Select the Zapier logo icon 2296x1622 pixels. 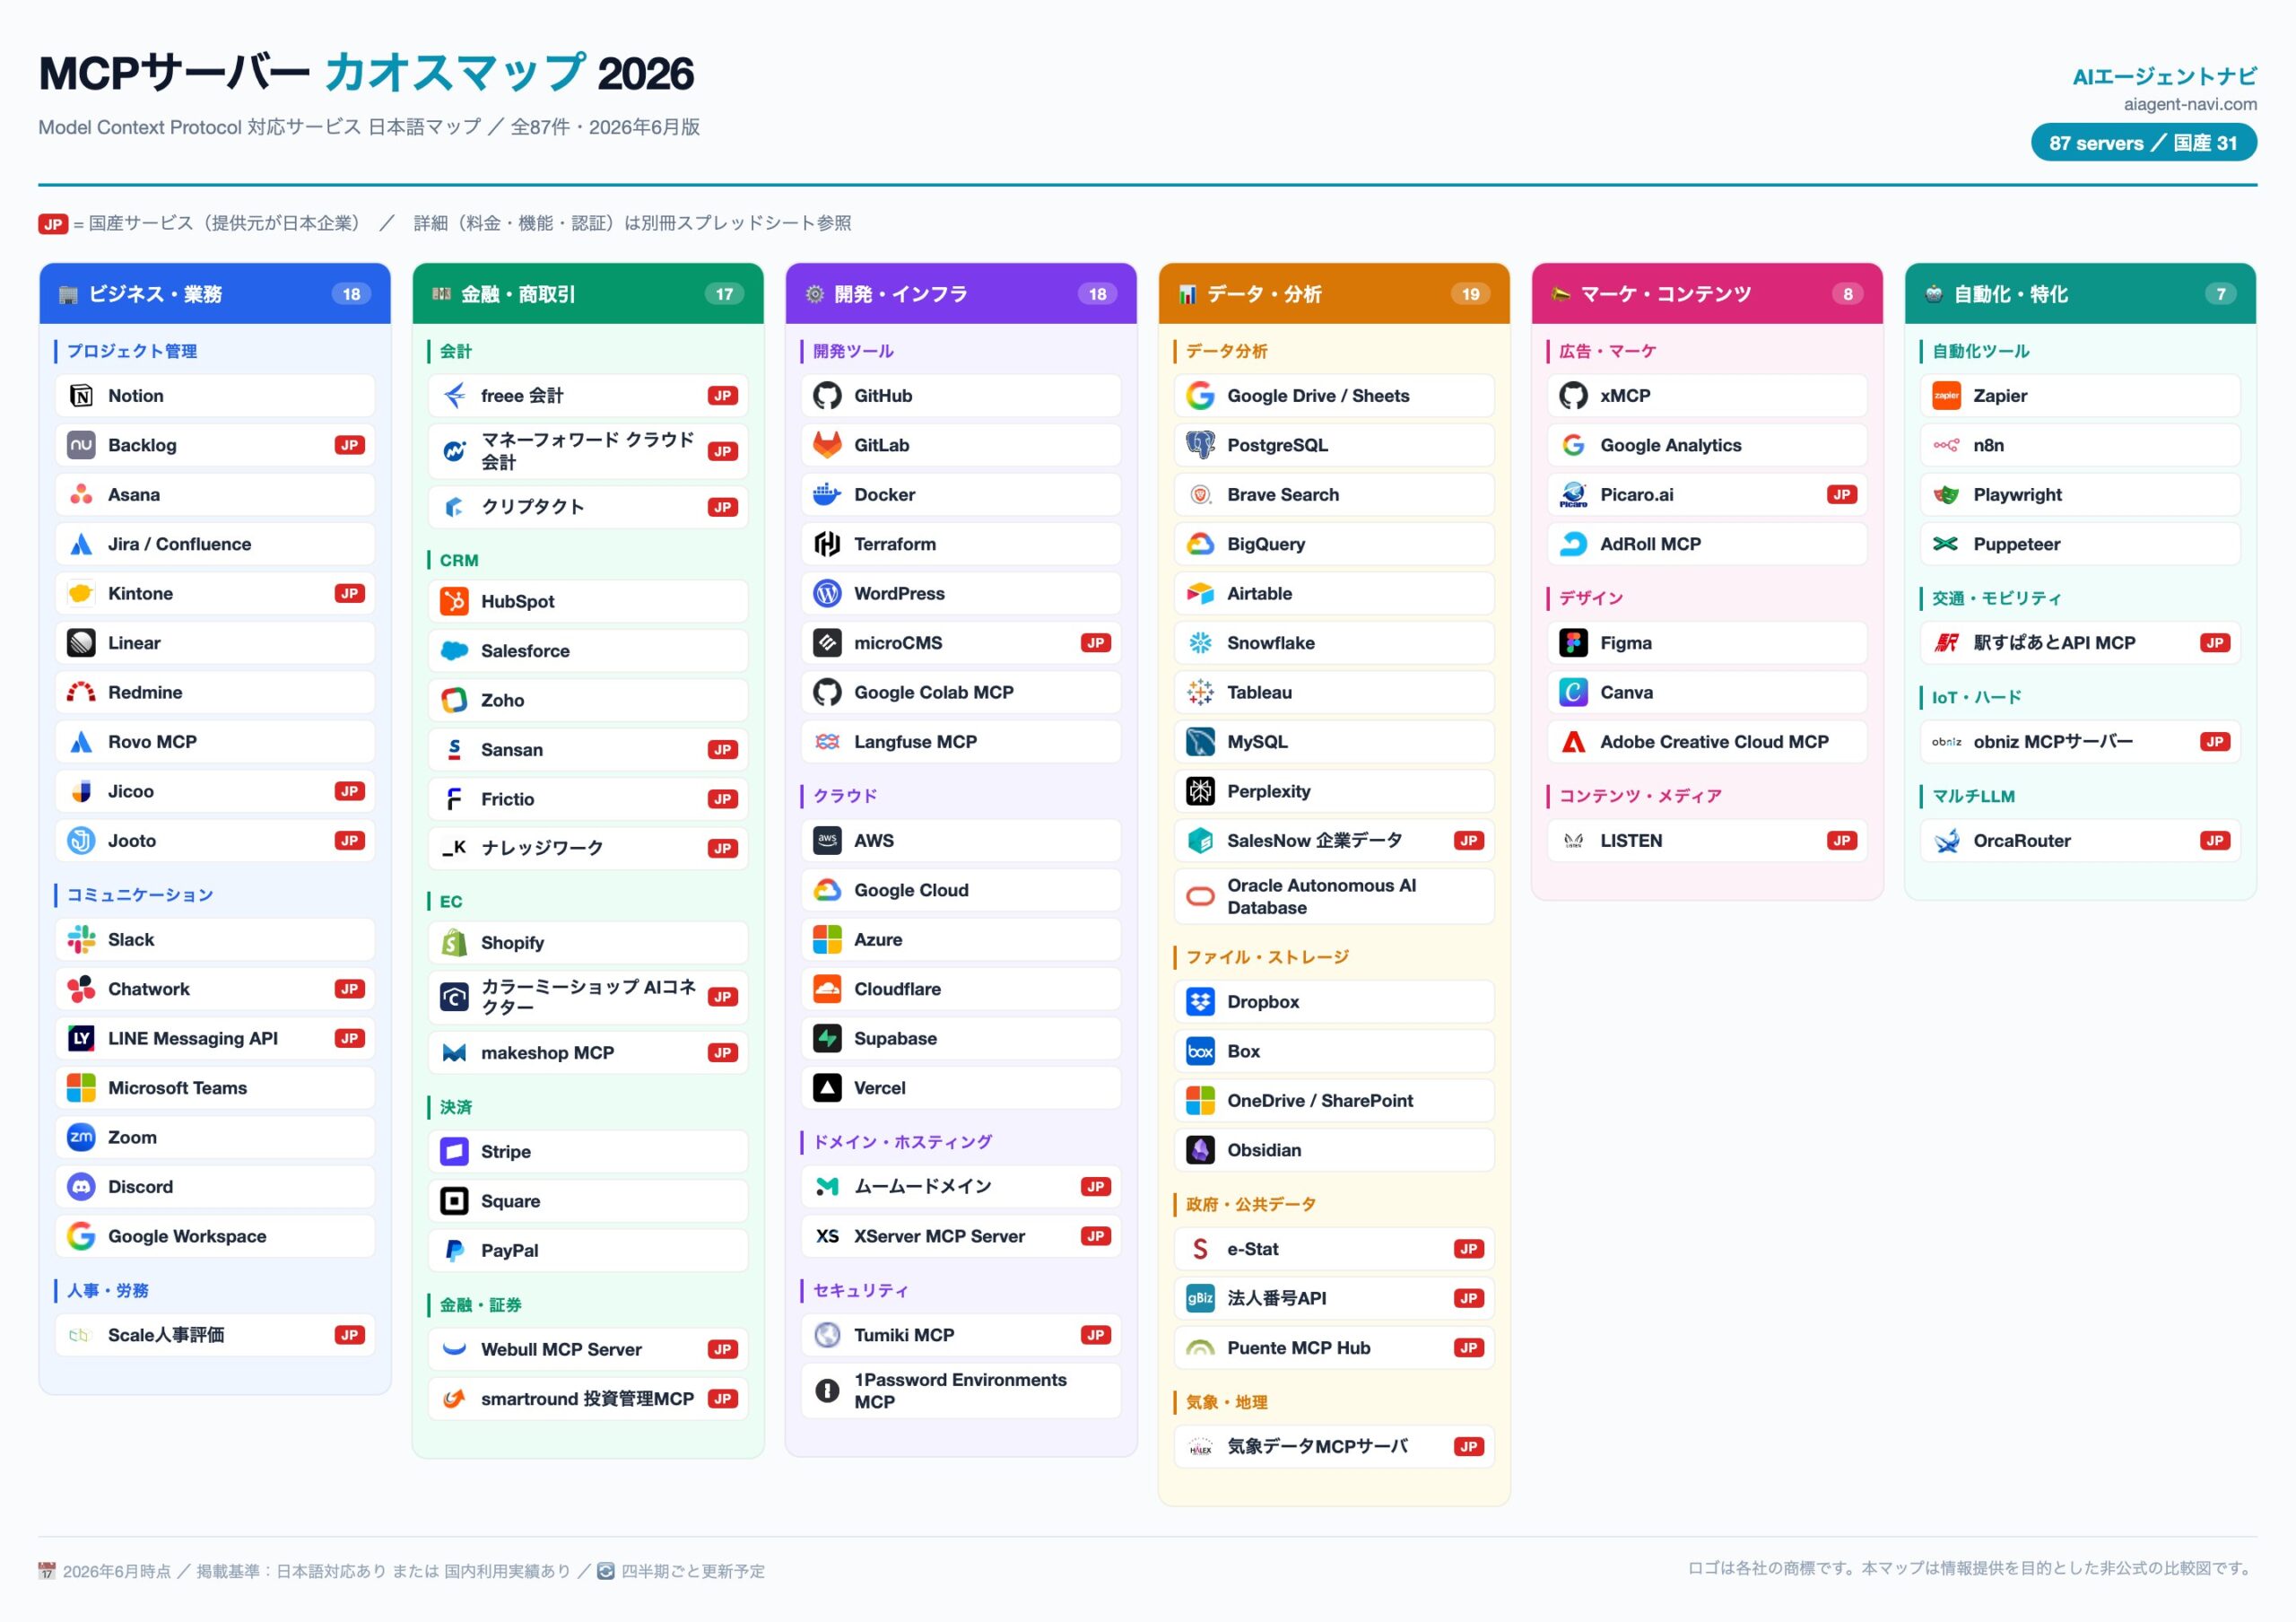tap(1946, 396)
